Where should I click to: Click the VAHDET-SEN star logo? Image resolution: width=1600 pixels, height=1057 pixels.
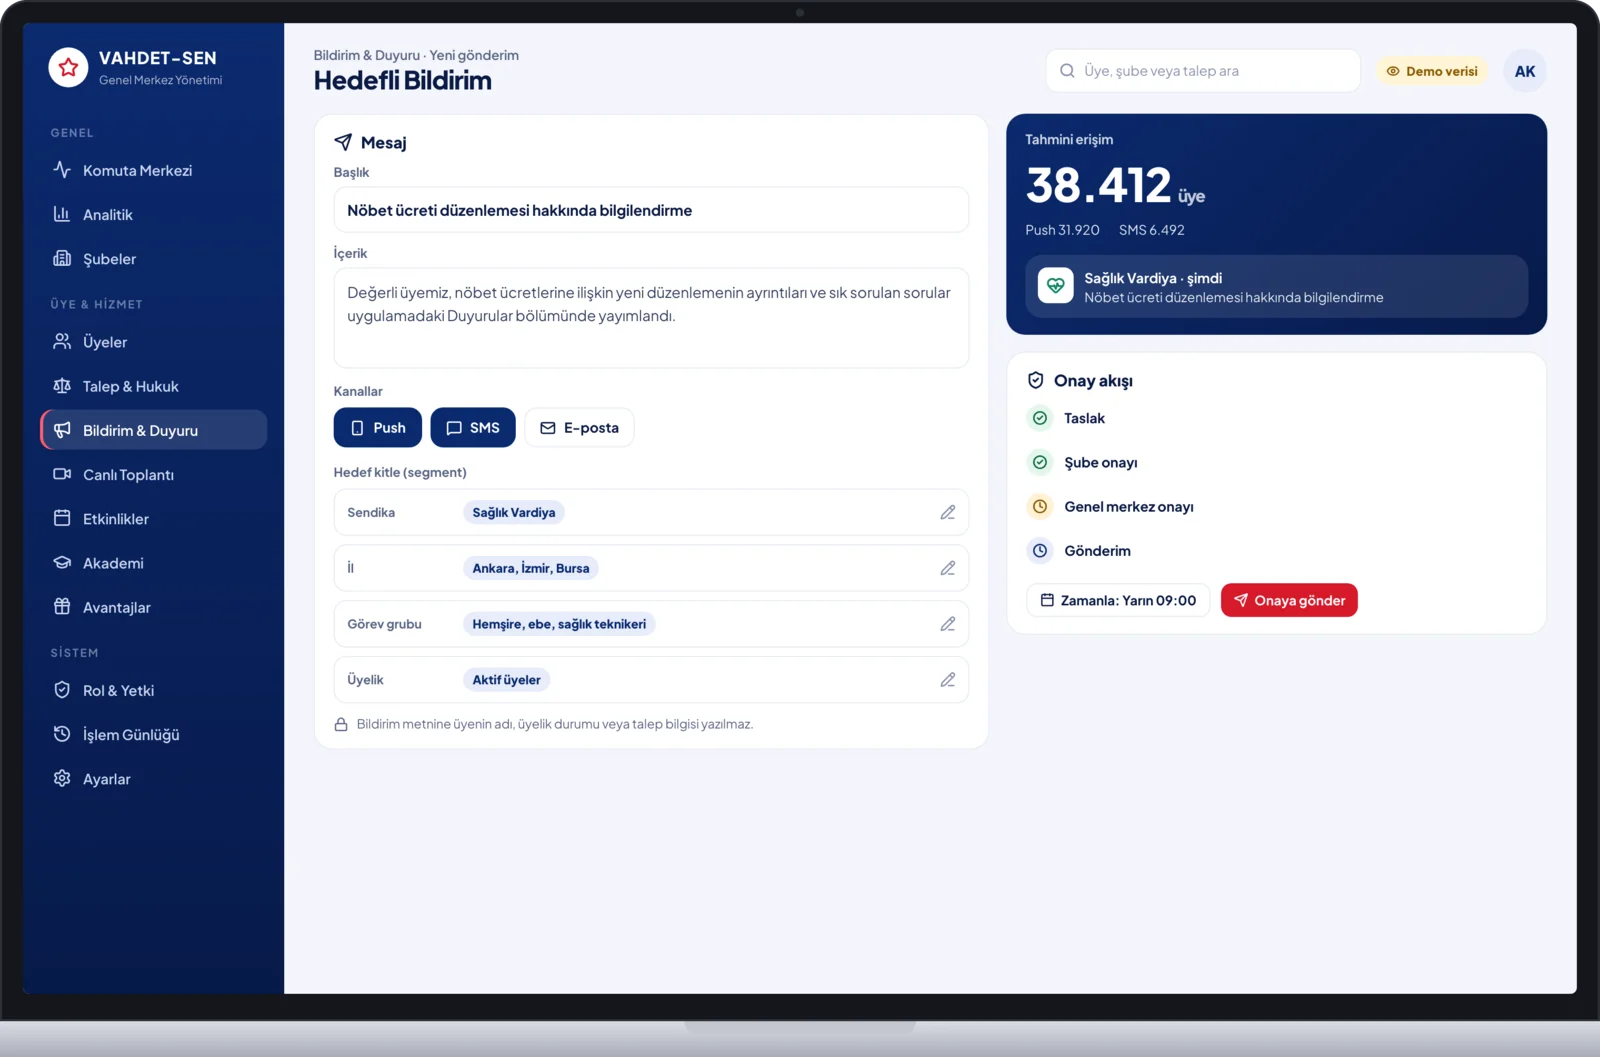[68, 68]
